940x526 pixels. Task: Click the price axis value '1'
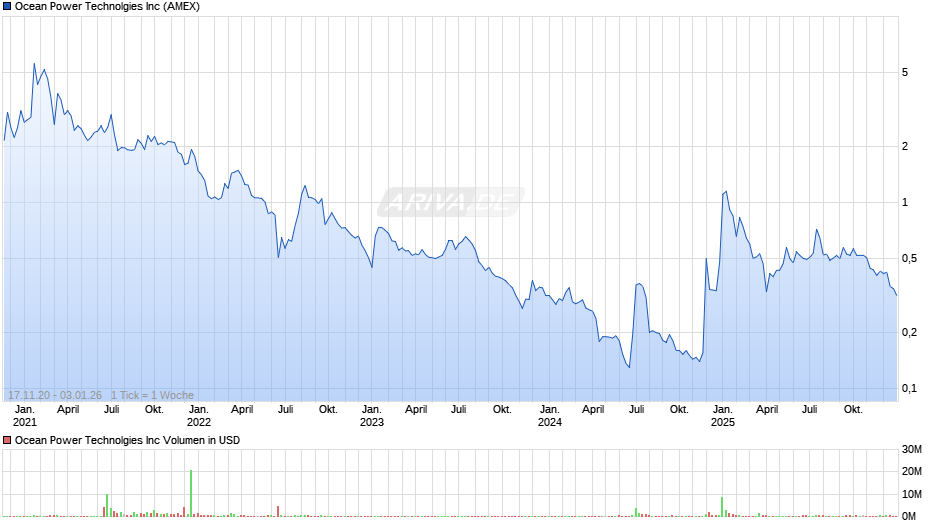tap(905, 203)
